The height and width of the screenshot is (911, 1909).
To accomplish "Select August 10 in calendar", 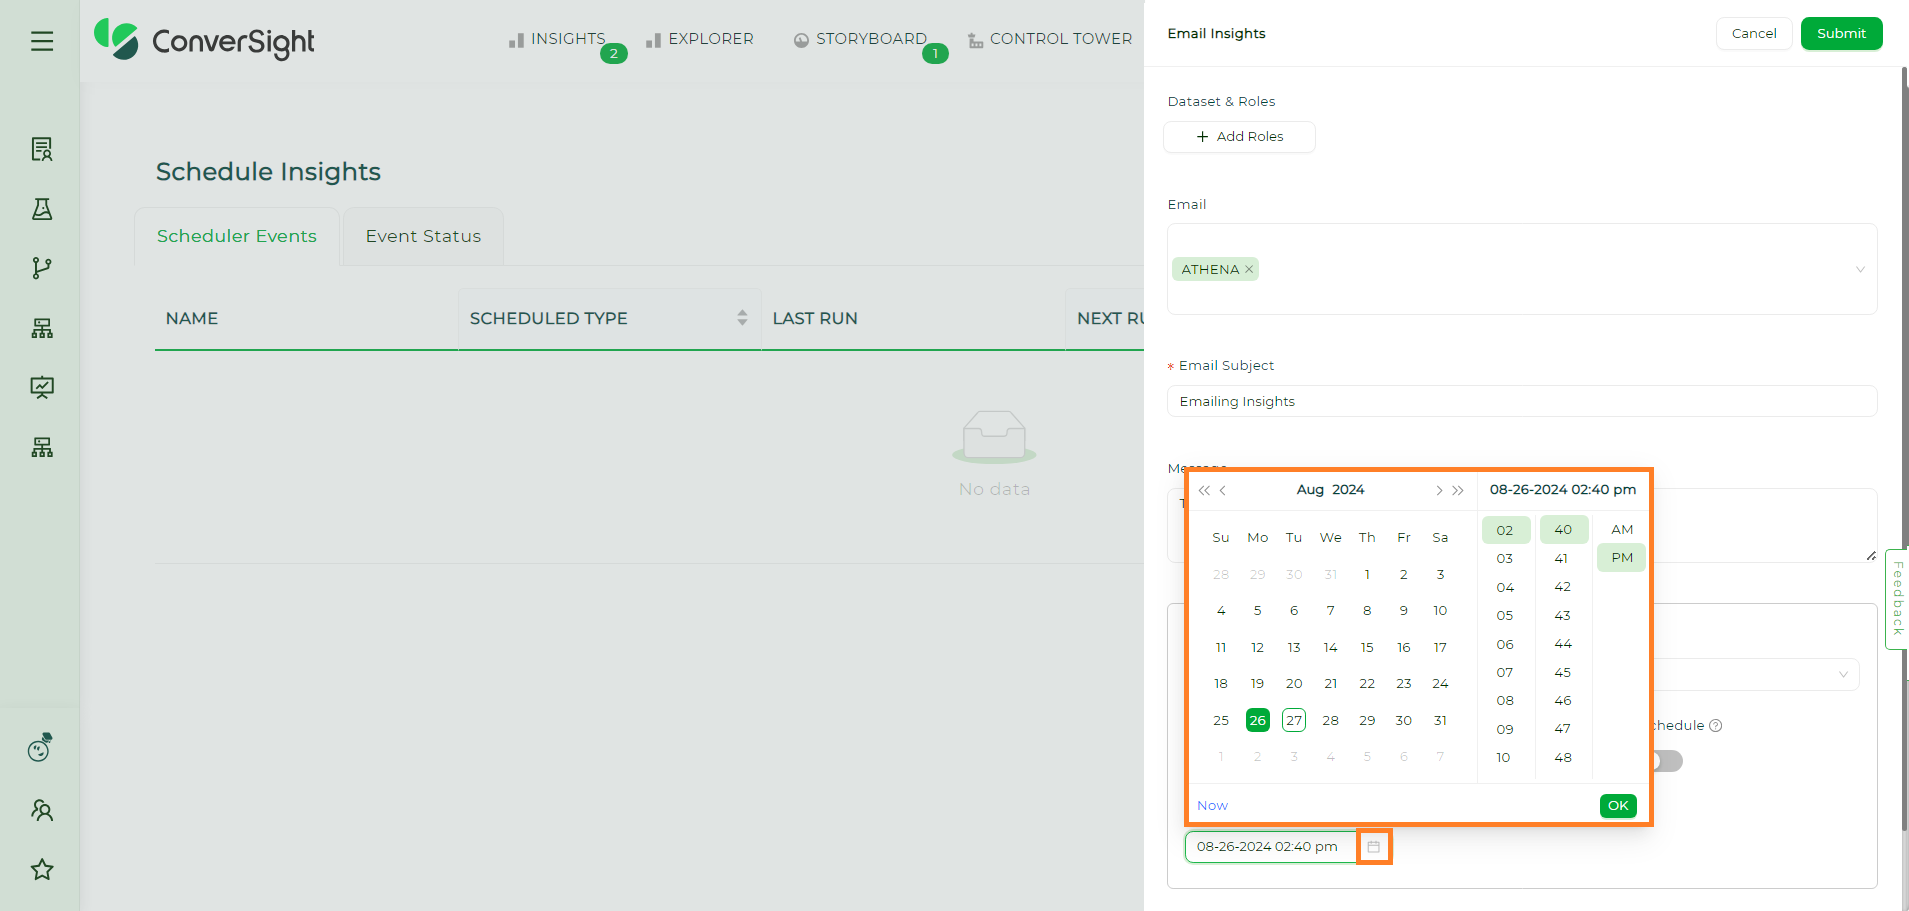I will [1440, 611].
